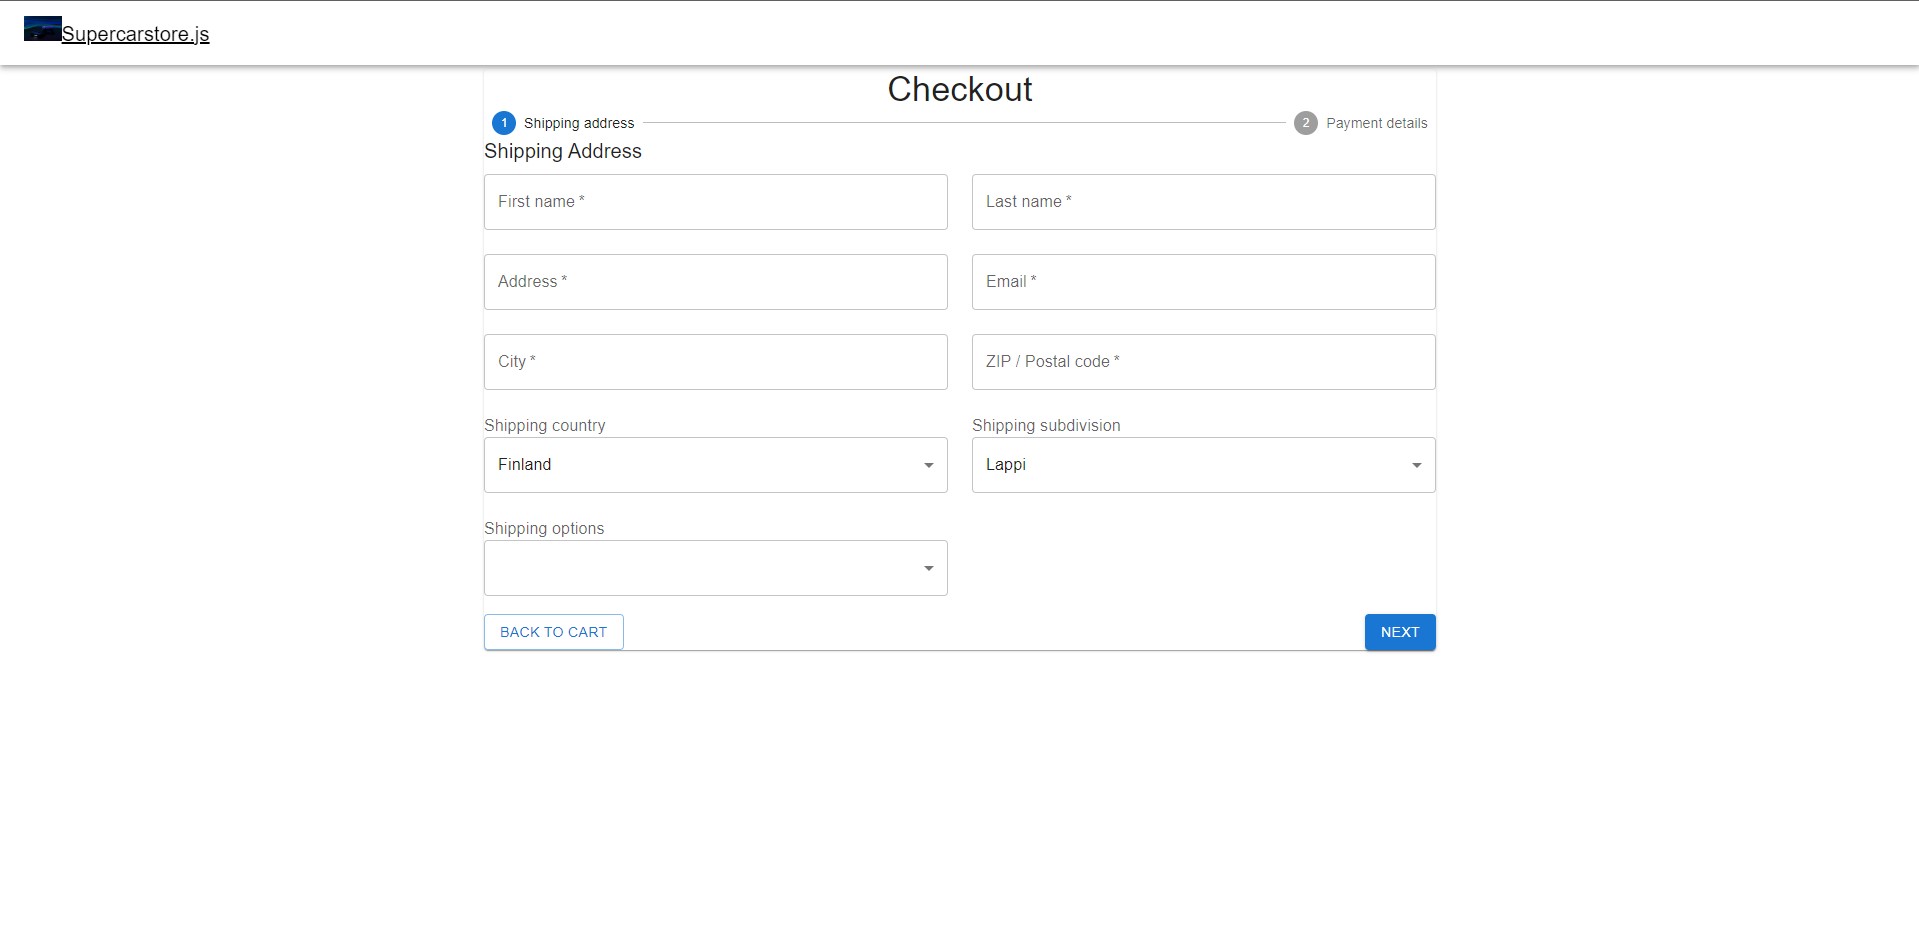Click the Last name input field
The height and width of the screenshot is (929, 1919).
point(1203,202)
